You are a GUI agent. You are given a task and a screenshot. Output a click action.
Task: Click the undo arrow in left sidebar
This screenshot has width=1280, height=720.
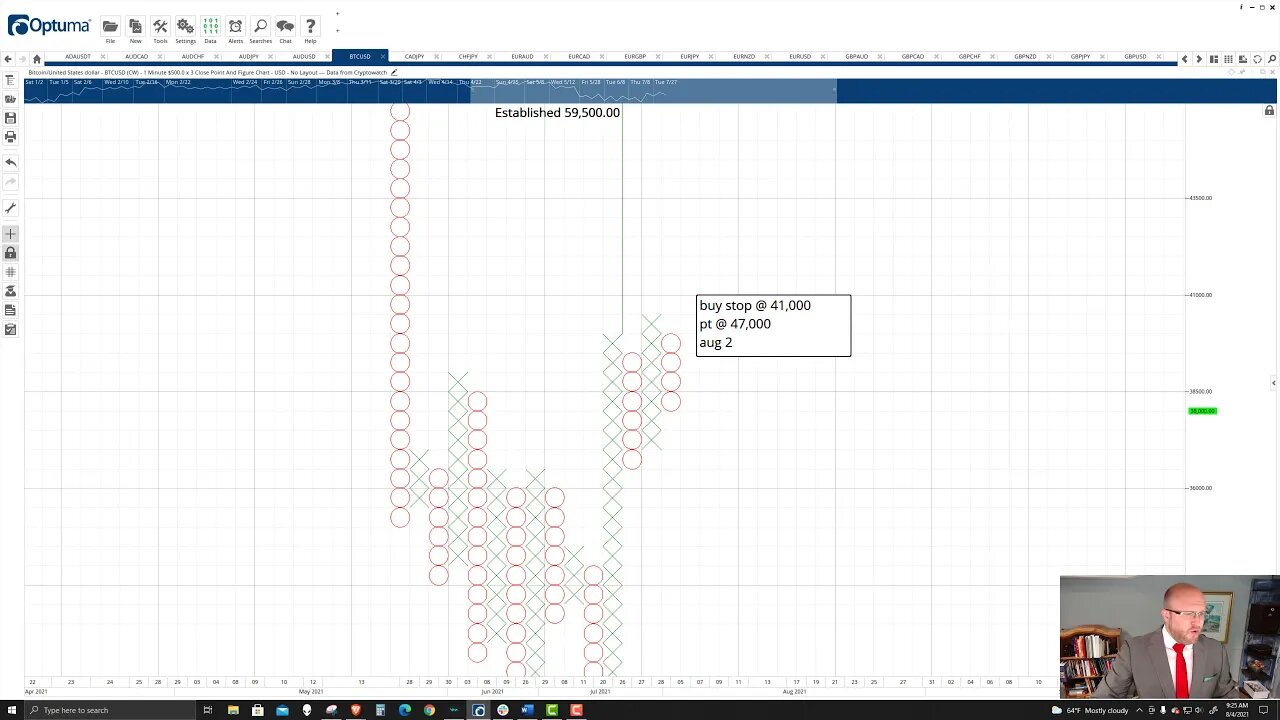coord(10,162)
